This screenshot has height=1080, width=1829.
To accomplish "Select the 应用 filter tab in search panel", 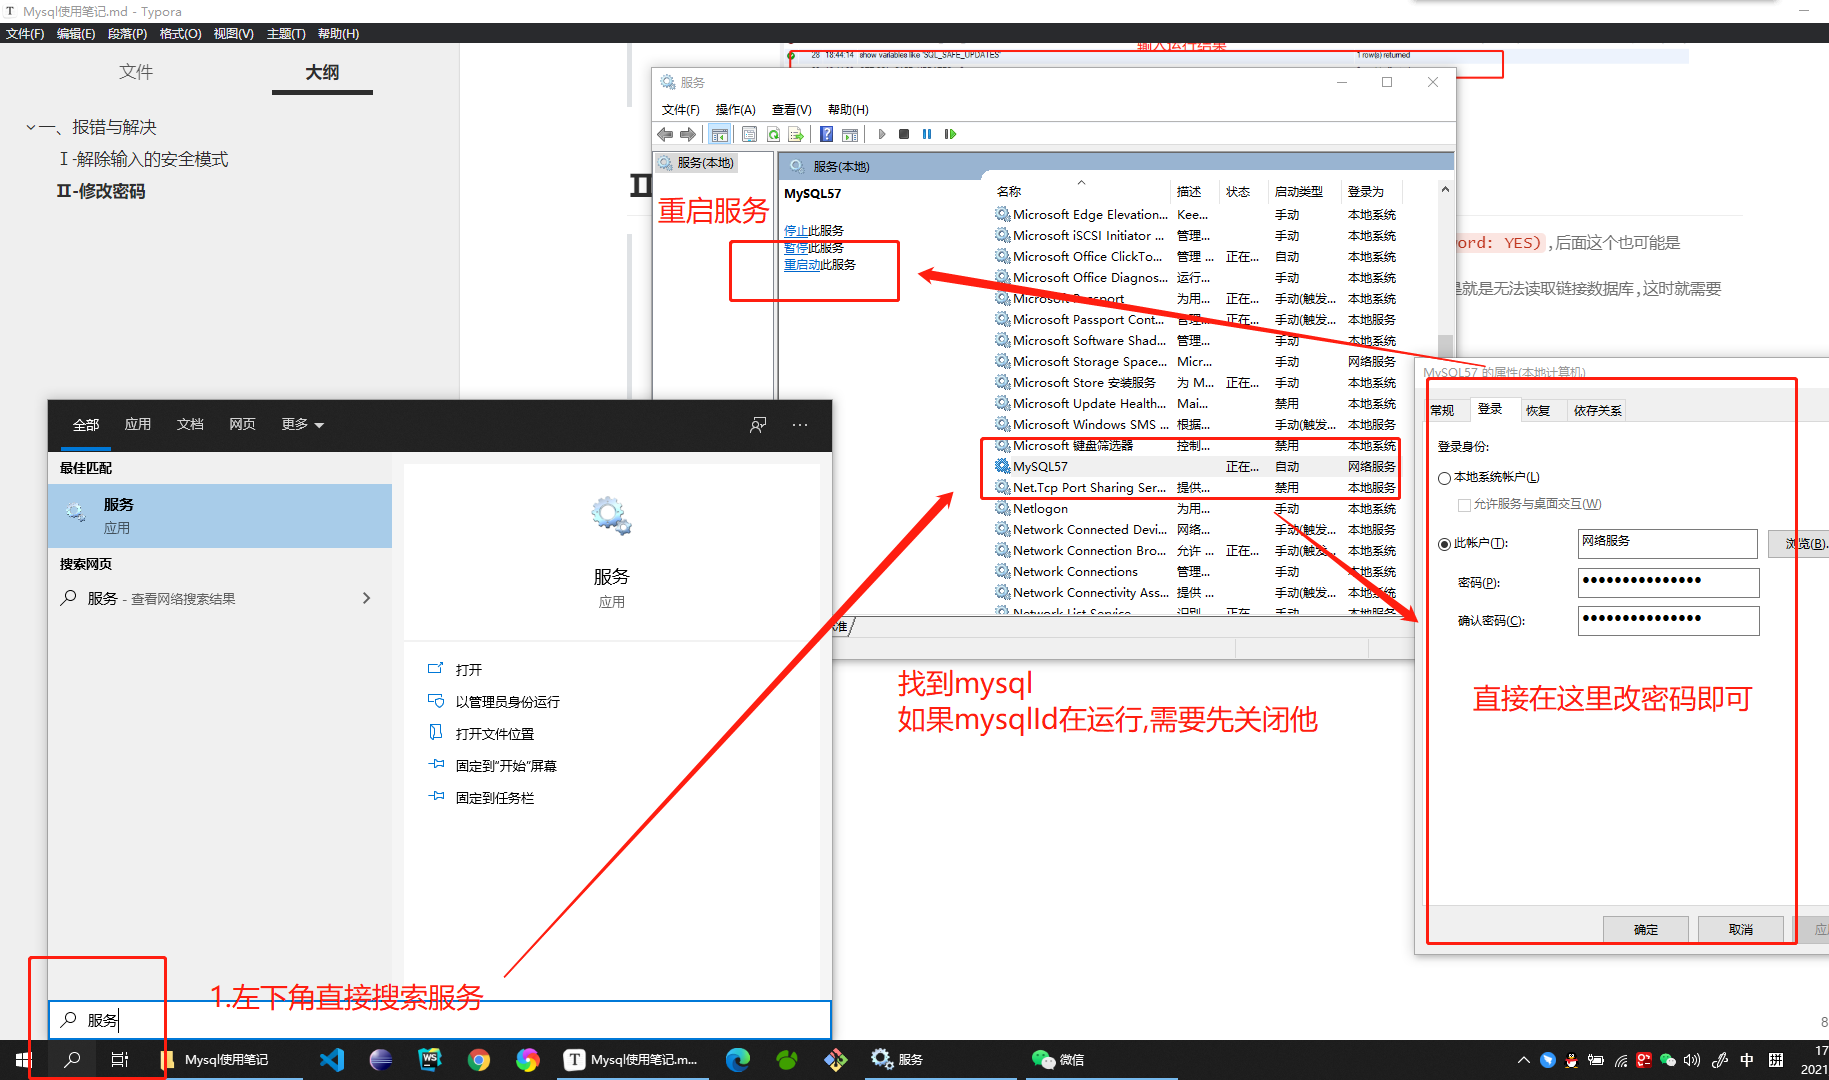I will [x=137, y=425].
